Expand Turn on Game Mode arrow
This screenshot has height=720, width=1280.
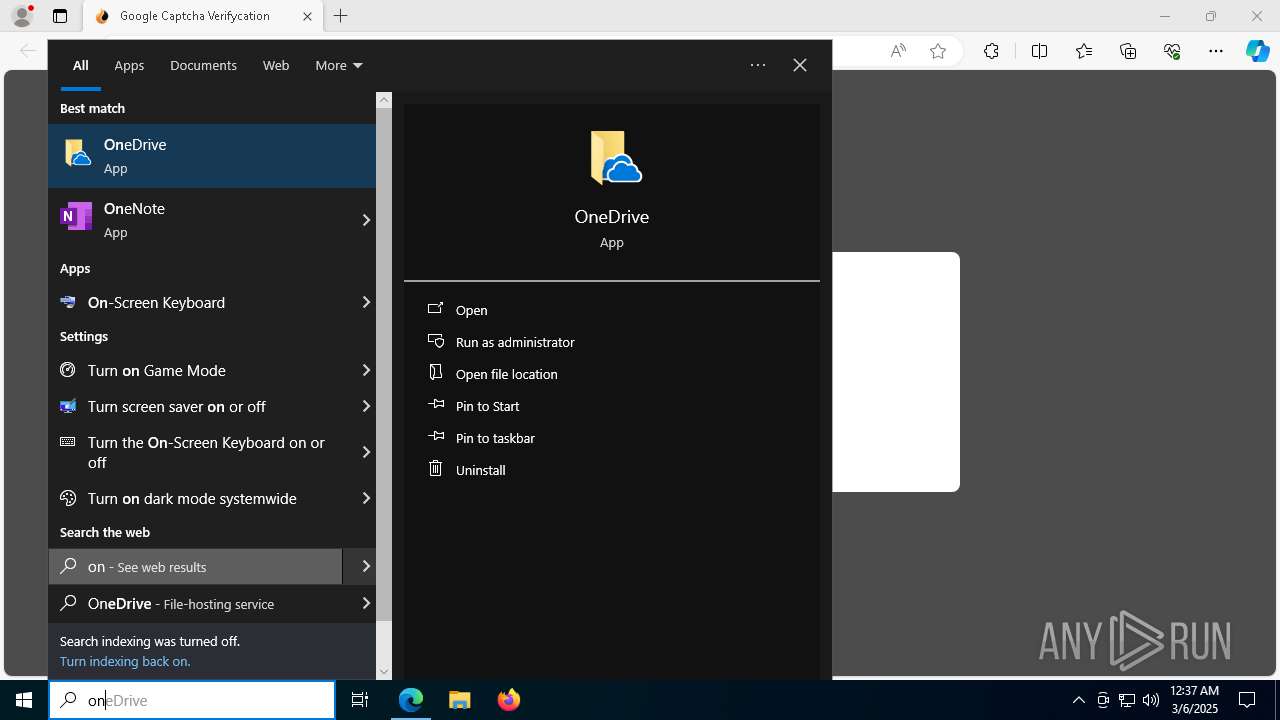pos(366,370)
